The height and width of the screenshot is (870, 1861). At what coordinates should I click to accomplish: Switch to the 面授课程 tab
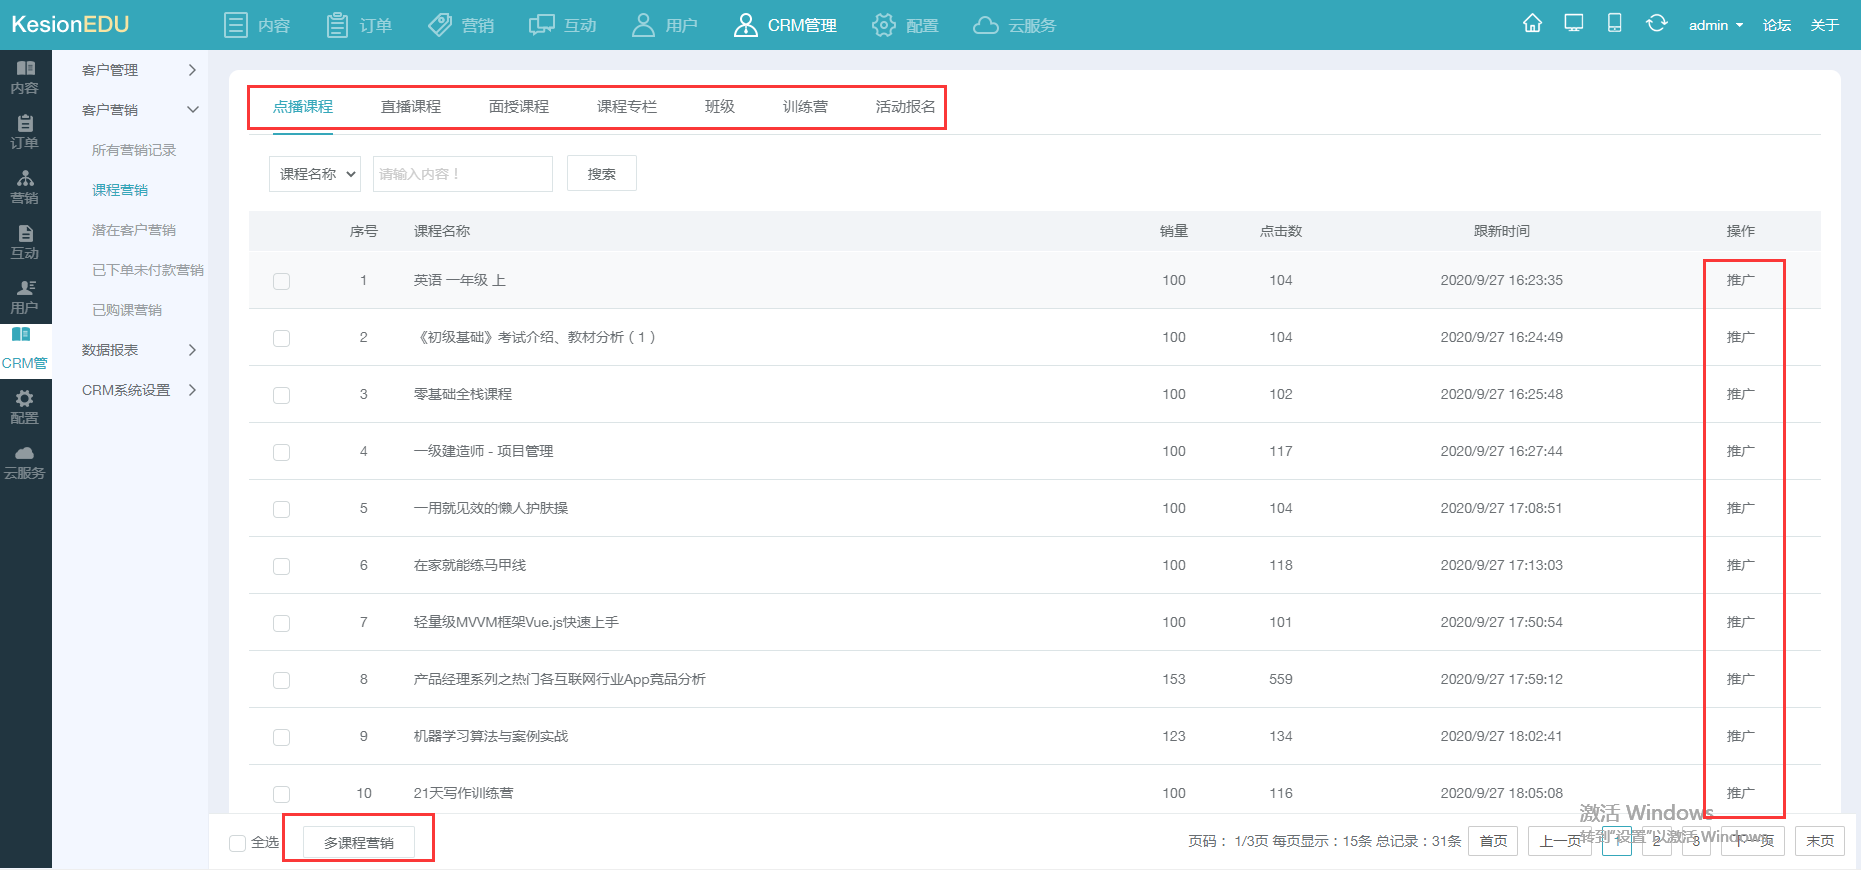pos(519,107)
